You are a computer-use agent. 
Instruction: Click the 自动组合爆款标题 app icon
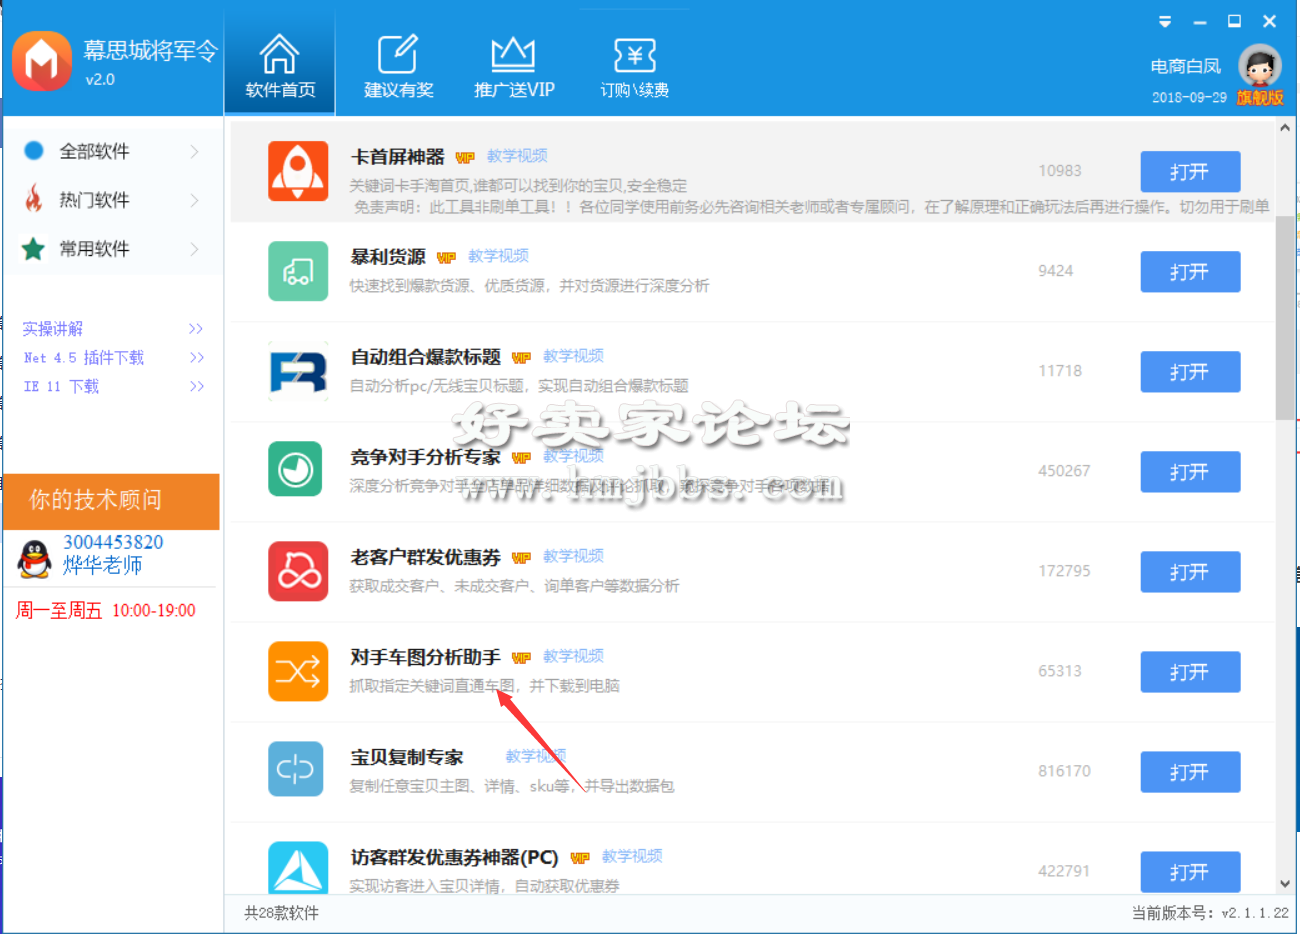tap(298, 371)
